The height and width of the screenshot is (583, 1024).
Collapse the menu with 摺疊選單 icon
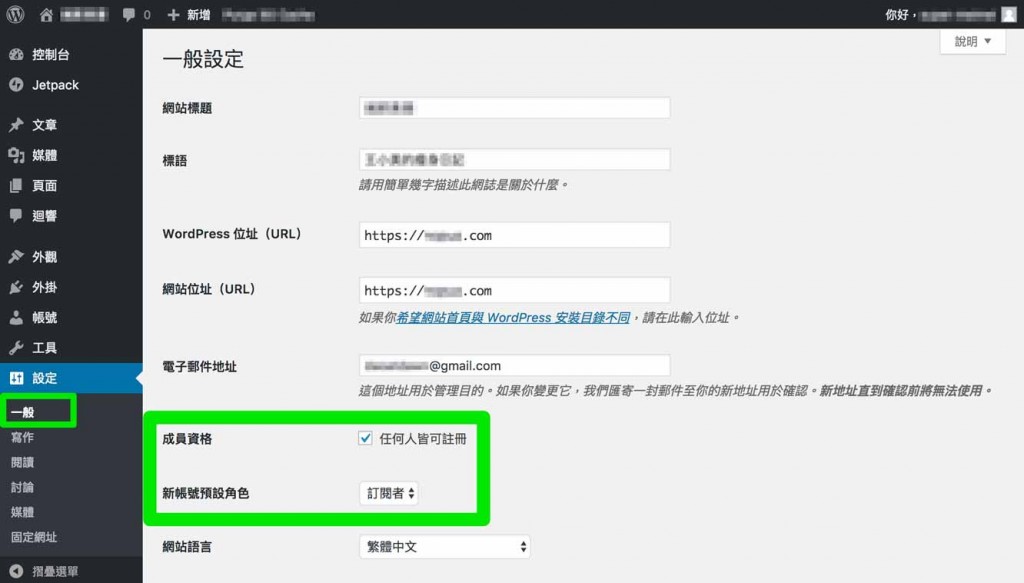[x=16, y=571]
